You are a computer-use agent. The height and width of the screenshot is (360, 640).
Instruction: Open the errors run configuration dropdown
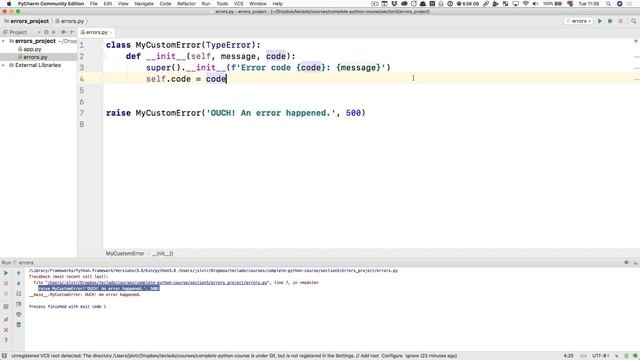click(578, 21)
